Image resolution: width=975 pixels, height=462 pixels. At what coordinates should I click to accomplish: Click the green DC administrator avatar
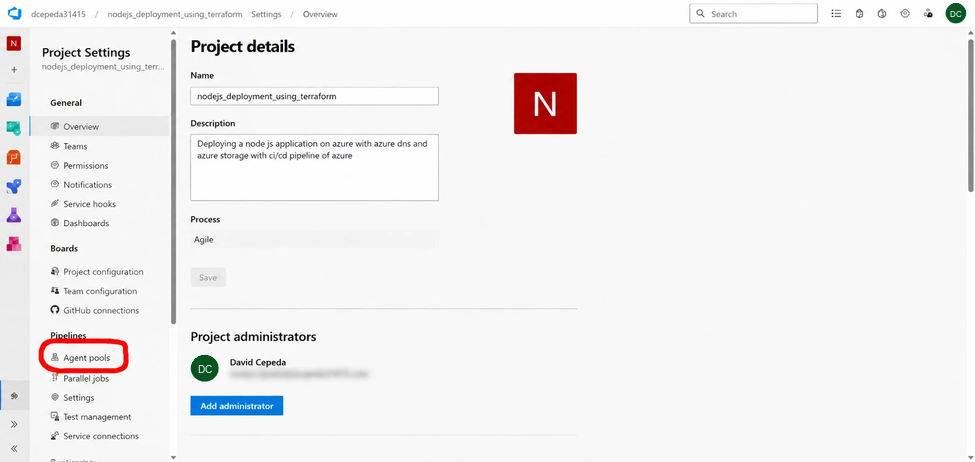pos(205,369)
